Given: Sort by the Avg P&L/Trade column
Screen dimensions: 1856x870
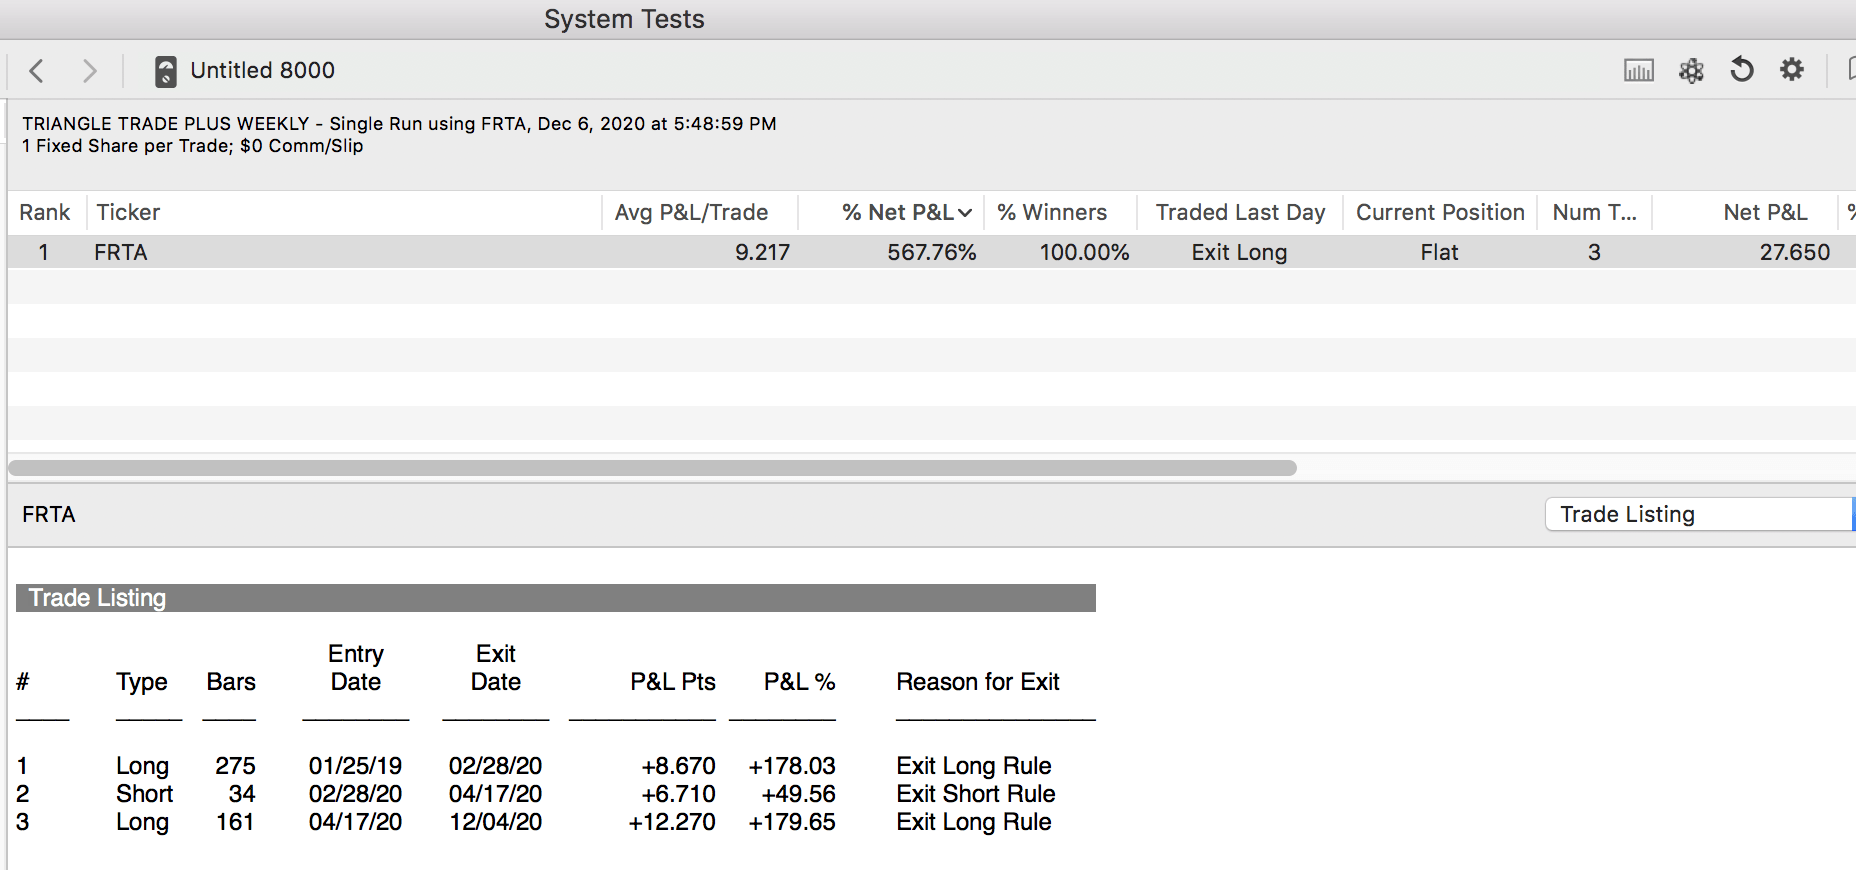Looking at the screenshot, I should click(691, 213).
